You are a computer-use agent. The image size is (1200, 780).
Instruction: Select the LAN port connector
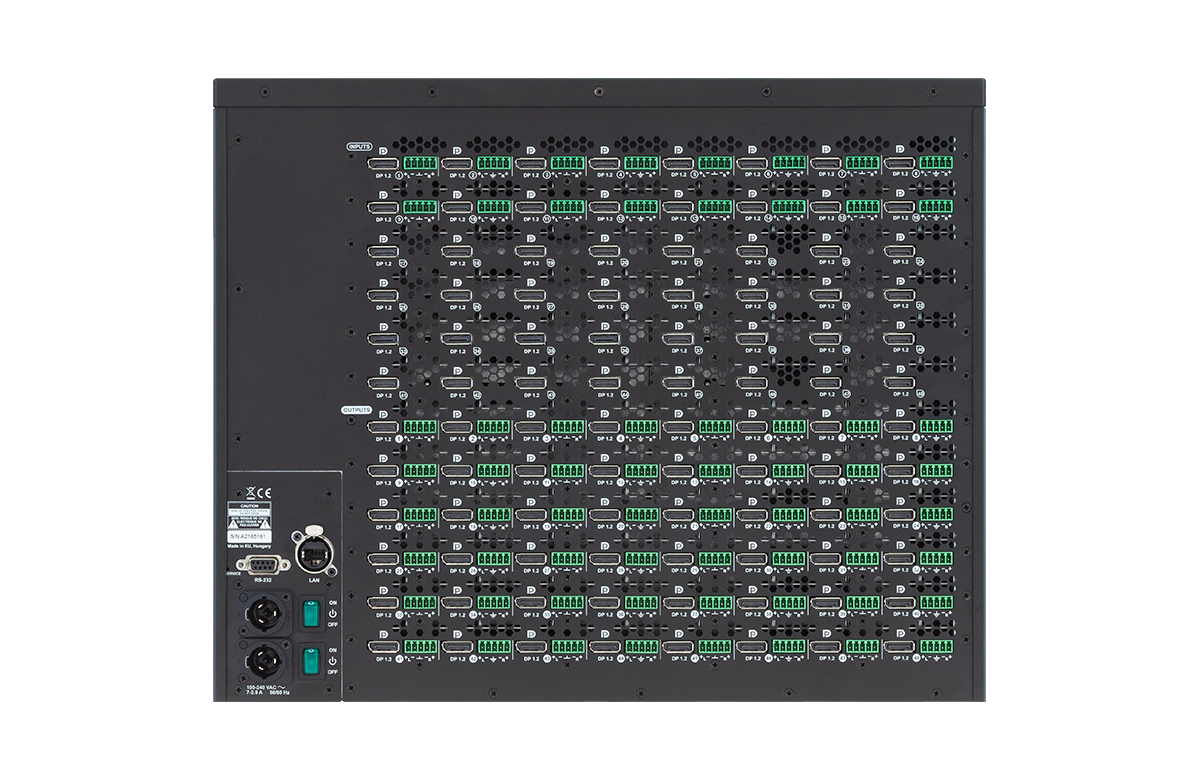[314, 554]
